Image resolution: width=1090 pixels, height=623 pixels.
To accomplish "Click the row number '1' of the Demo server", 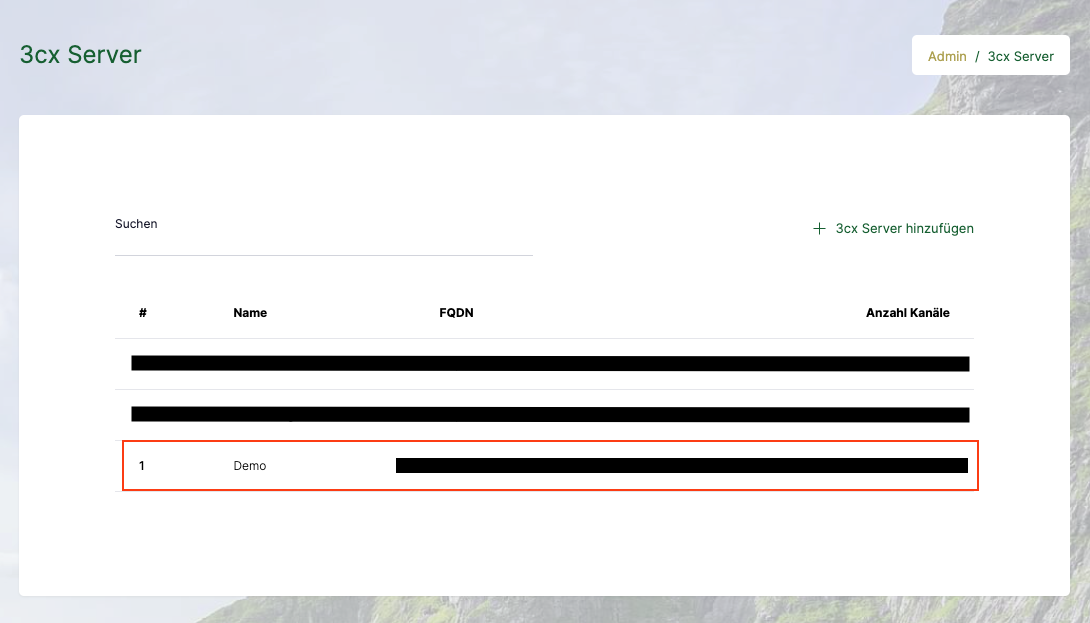I will pos(142,465).
